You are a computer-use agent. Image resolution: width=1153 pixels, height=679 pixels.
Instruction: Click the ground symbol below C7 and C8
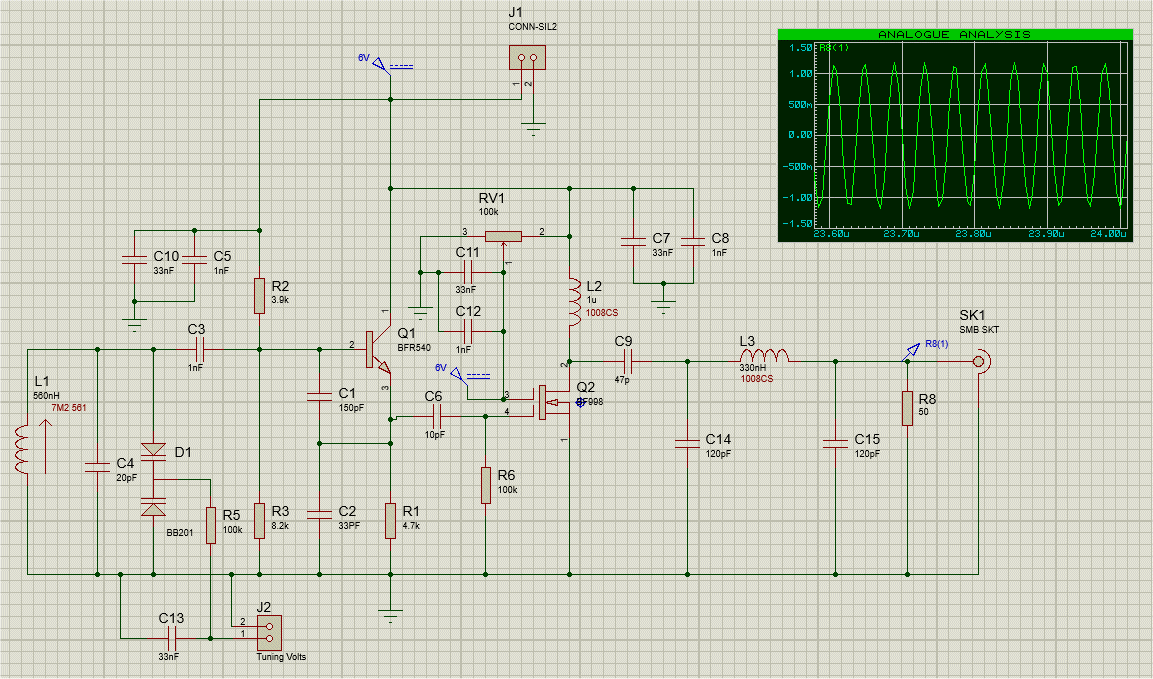click(x=663, y=307)
